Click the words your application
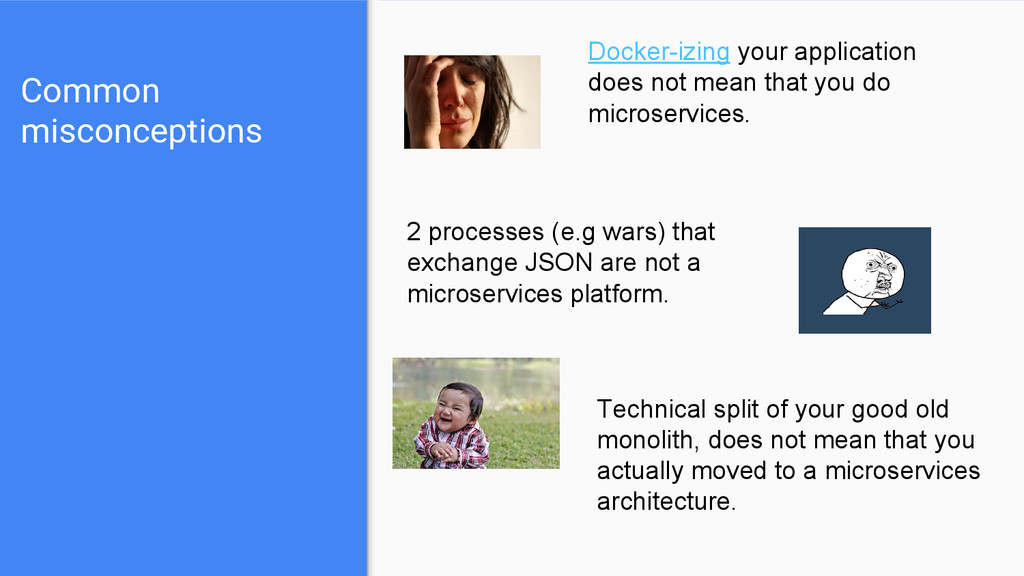The height and width of the screenshot is (576, 1024). point(826,52)
